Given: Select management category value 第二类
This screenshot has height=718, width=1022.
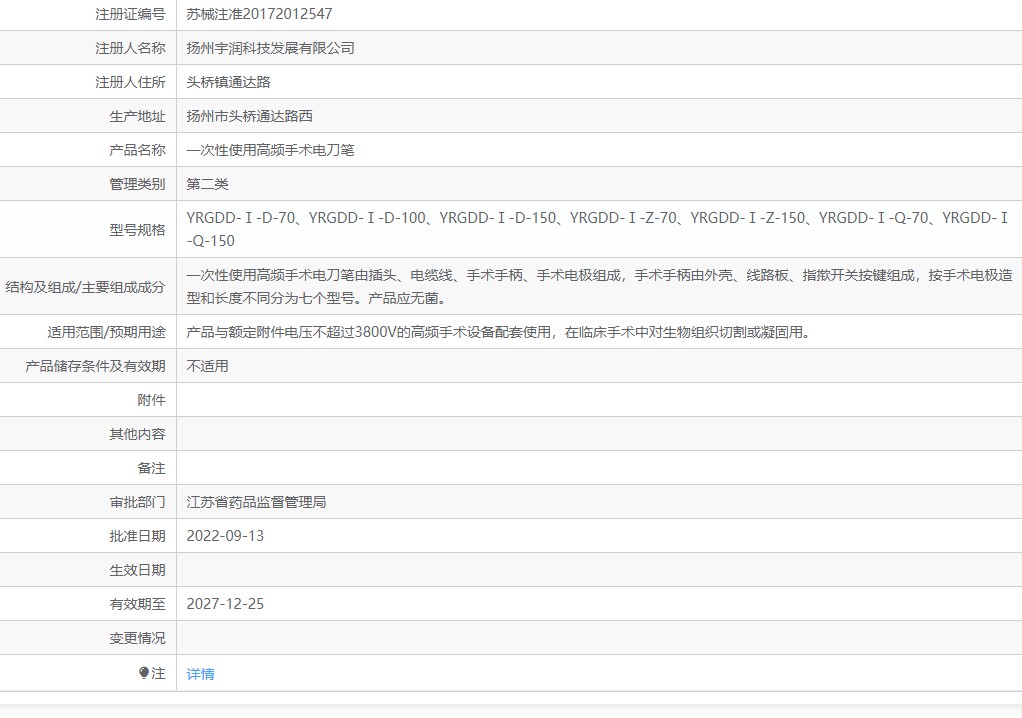Looking at the screenshot, I should coord(207,184).
